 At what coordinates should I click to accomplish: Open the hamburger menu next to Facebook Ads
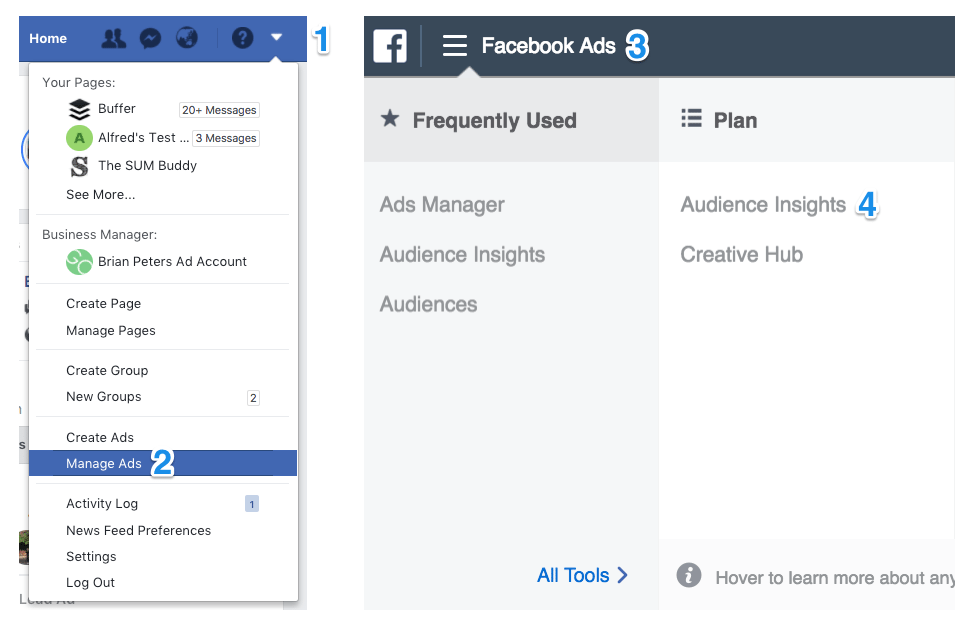click(x=455, y=45)
